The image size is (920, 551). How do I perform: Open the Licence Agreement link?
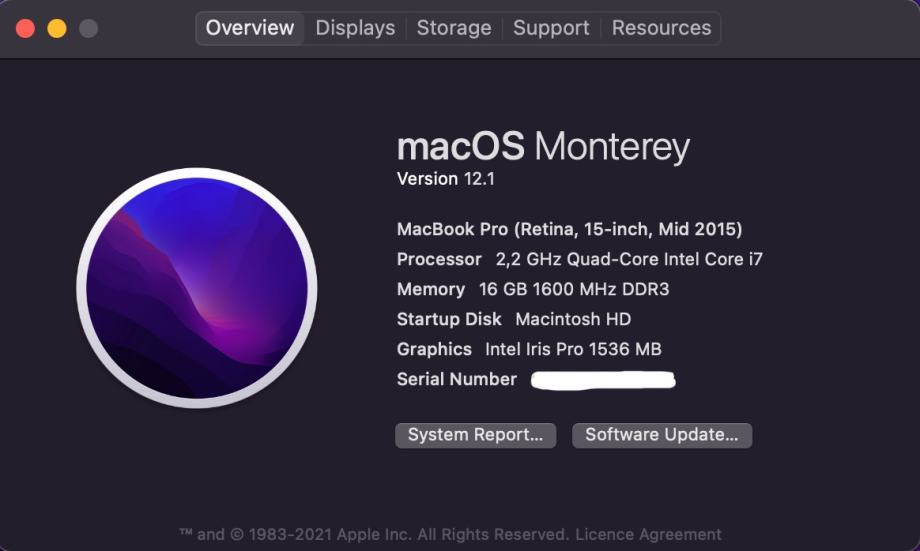tap(648, 534)
